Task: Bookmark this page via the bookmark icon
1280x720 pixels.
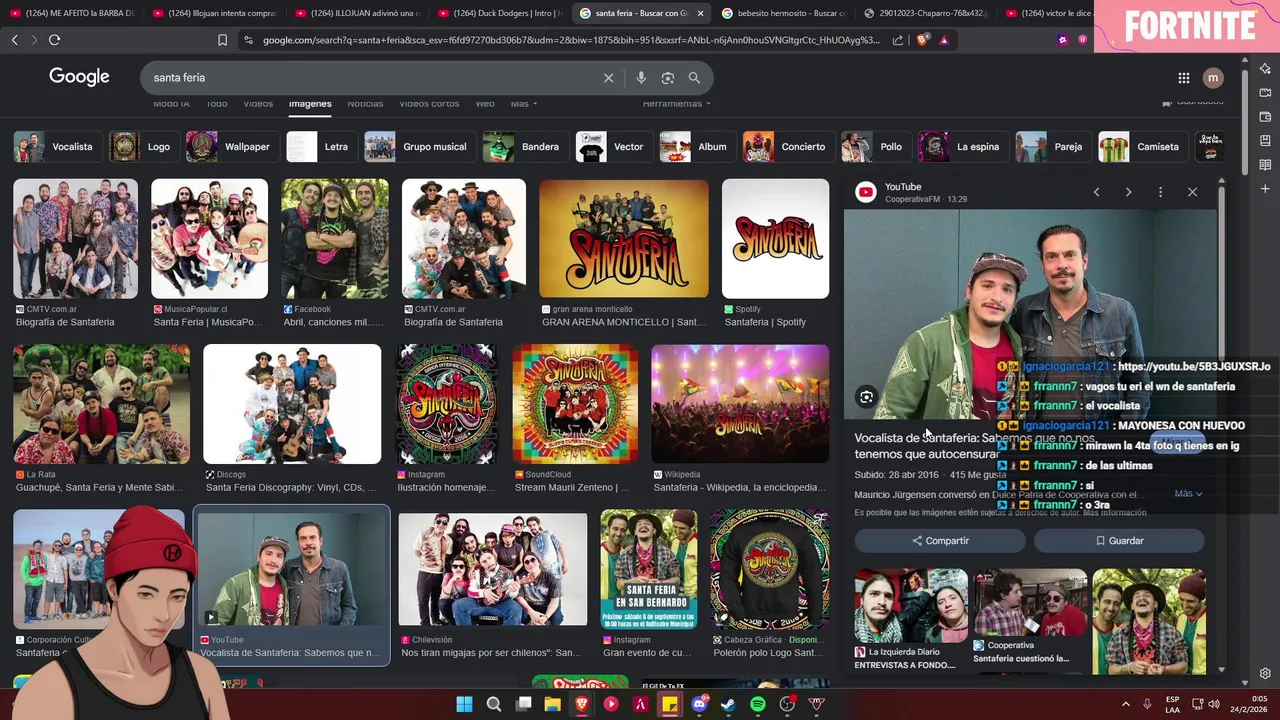Action: (x=222, y=40)
